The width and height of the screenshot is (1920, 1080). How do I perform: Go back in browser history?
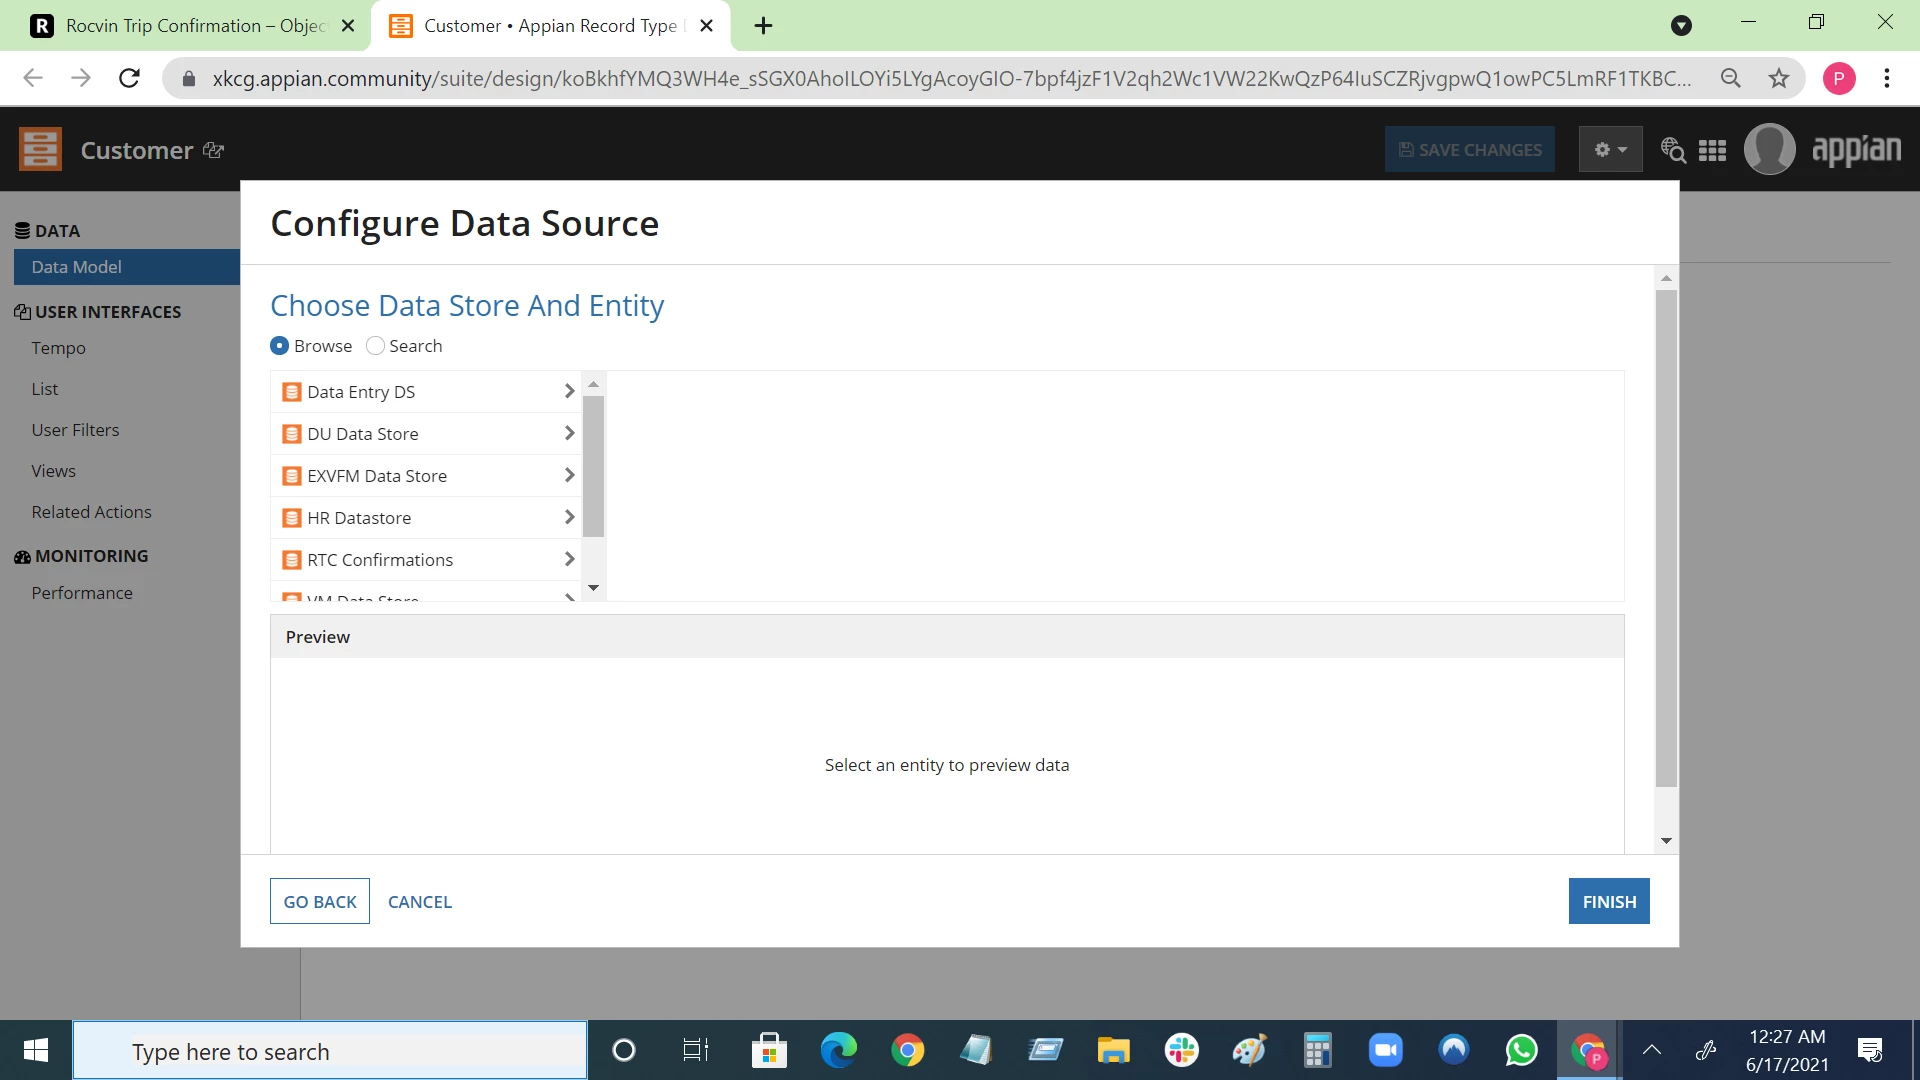(x=33, y=78)
